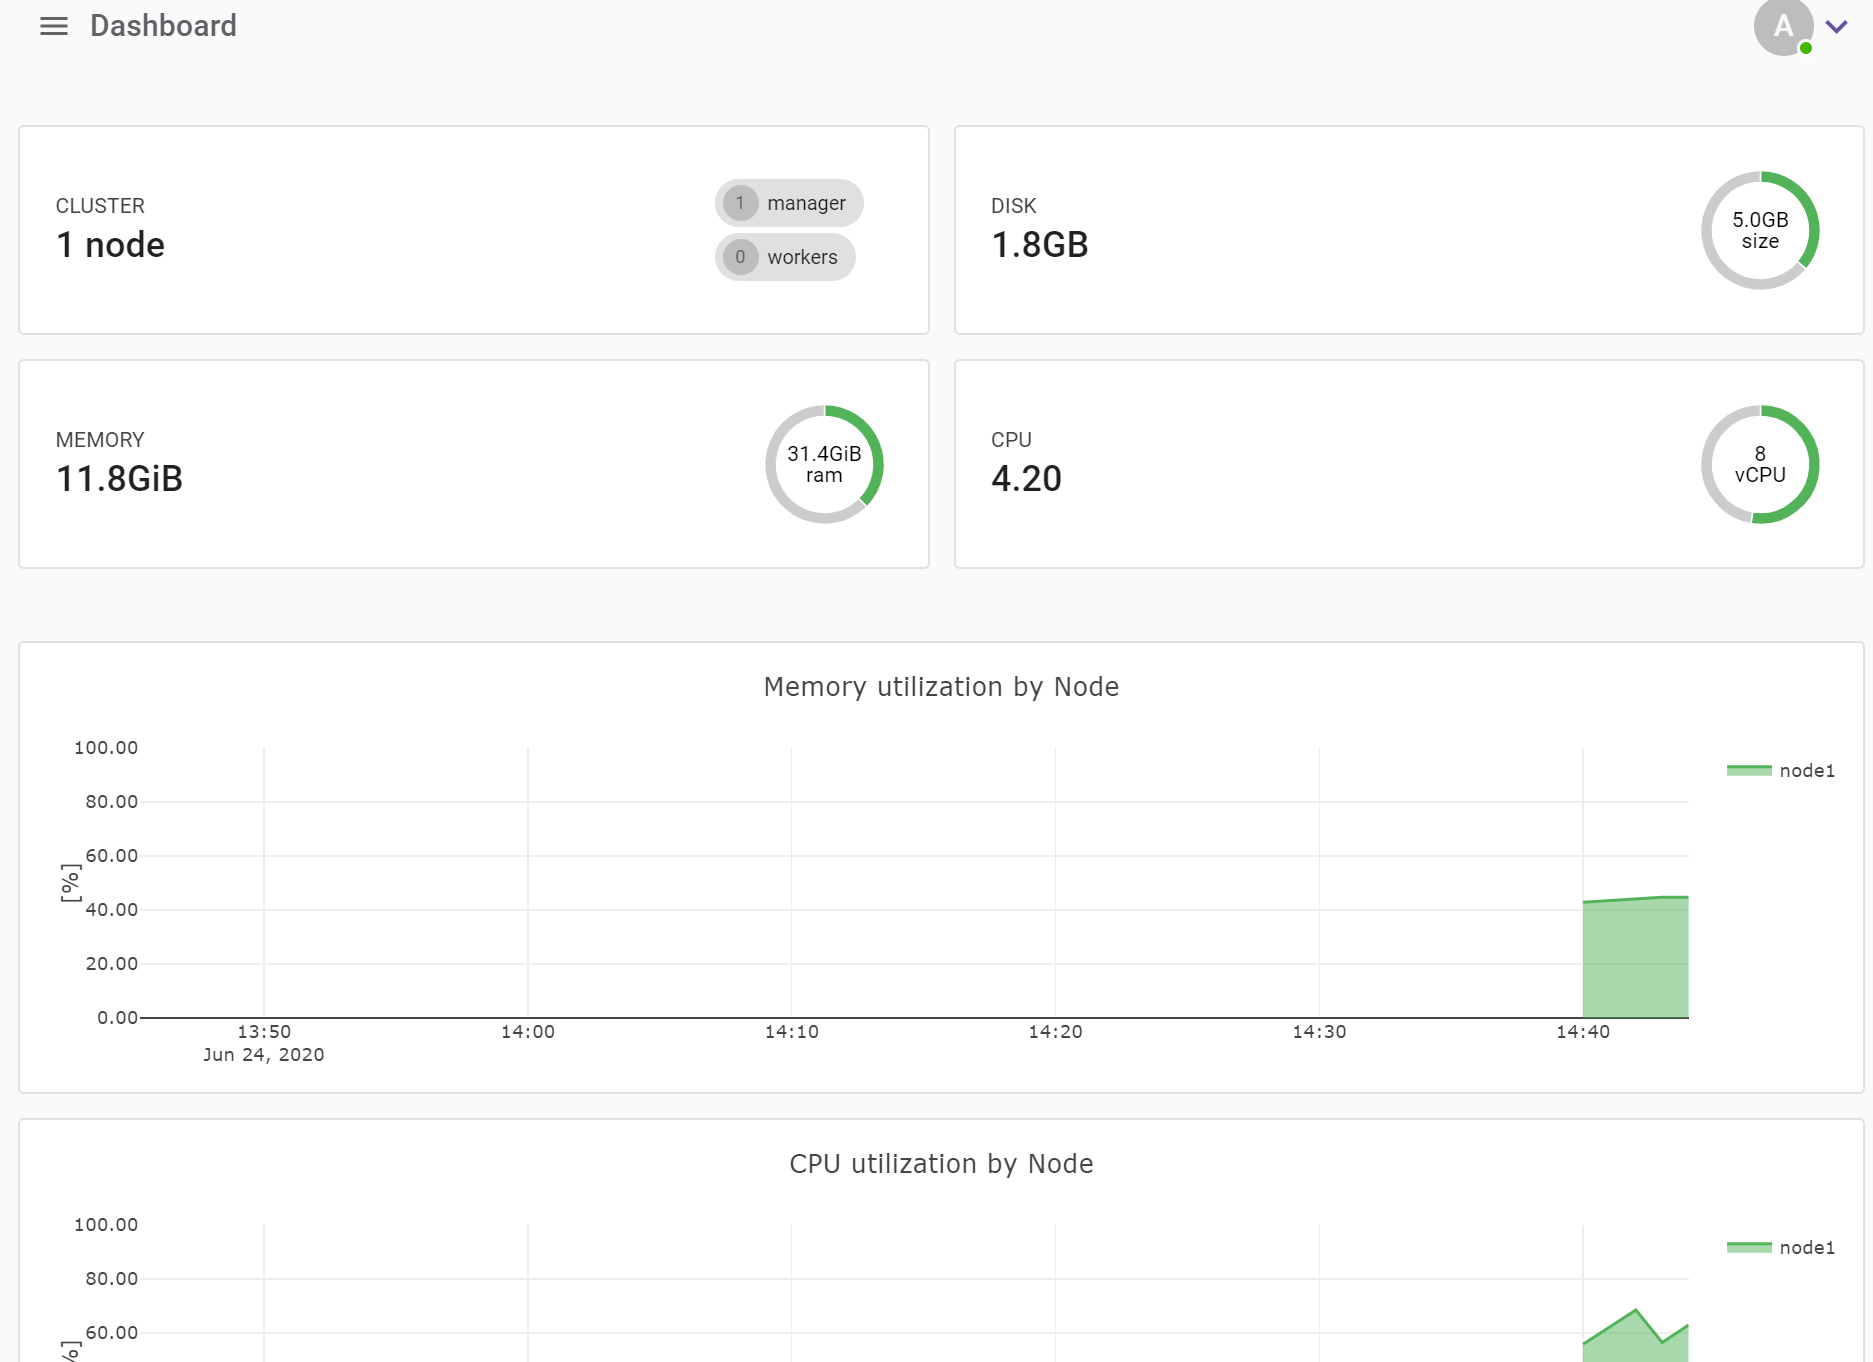Click the 14:00 x-axis label on Memory chart
Viewport: 1873px width, 1362px height.
528,1032
